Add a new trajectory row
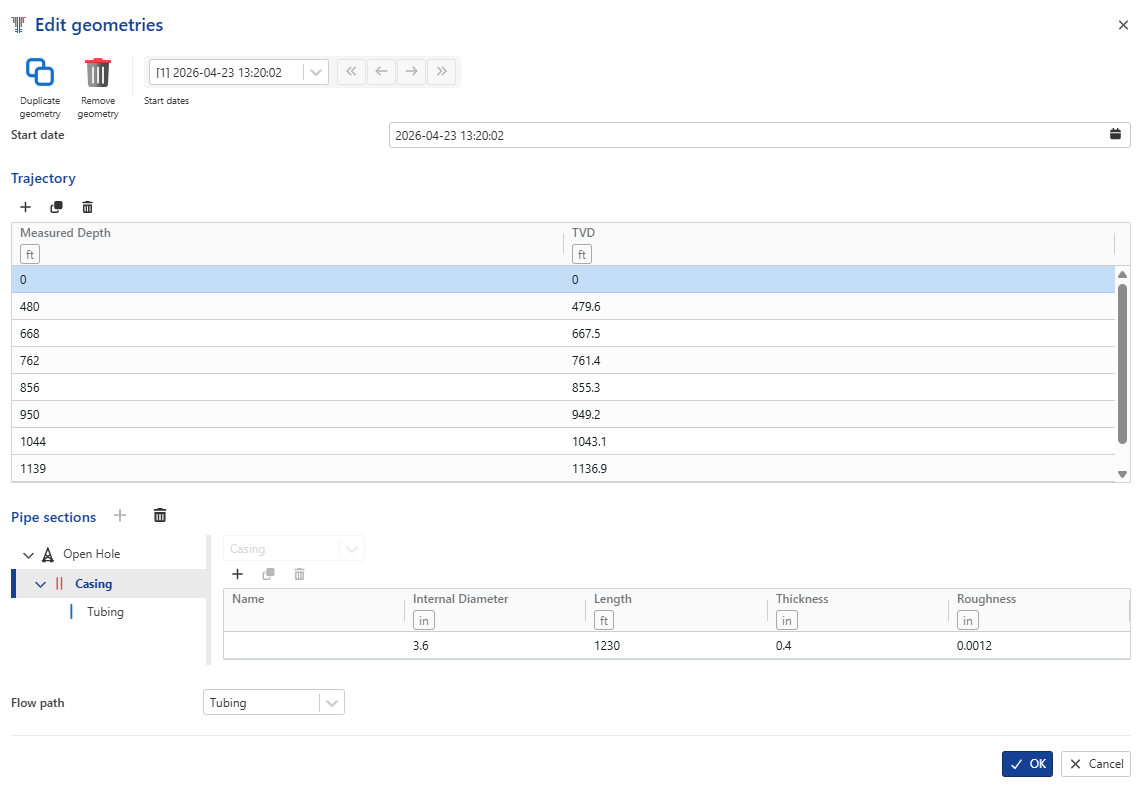 click(x=25, y=207)
